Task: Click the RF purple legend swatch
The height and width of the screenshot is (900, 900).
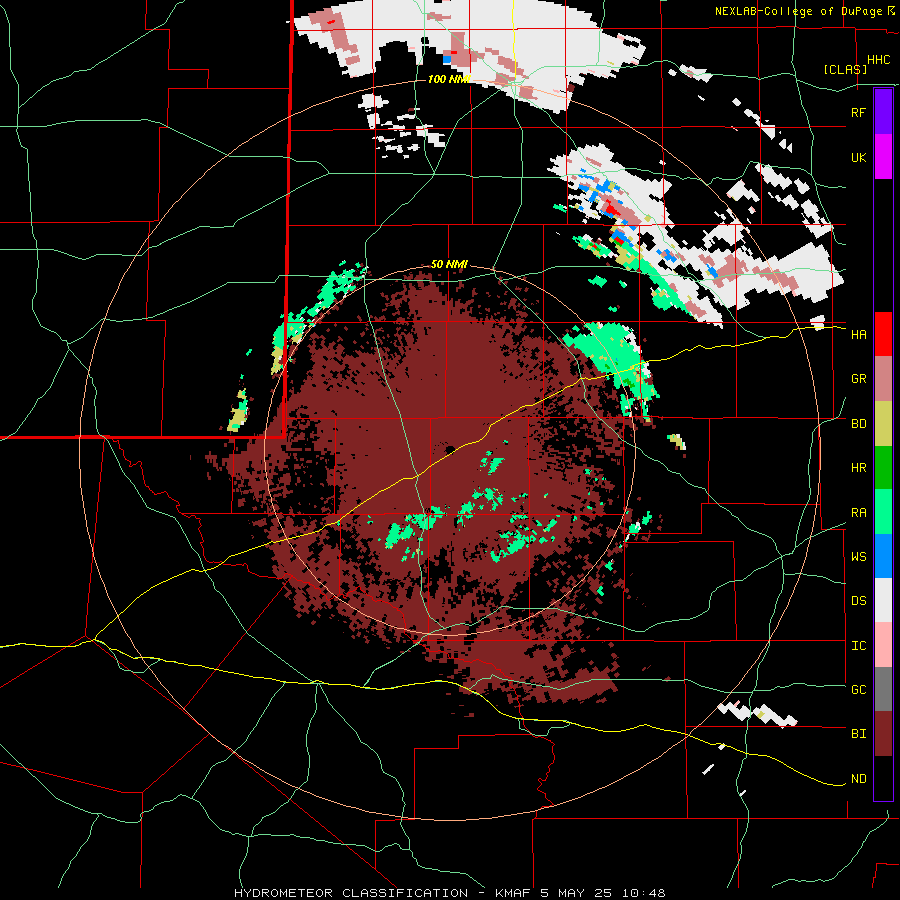Action: 883,112
